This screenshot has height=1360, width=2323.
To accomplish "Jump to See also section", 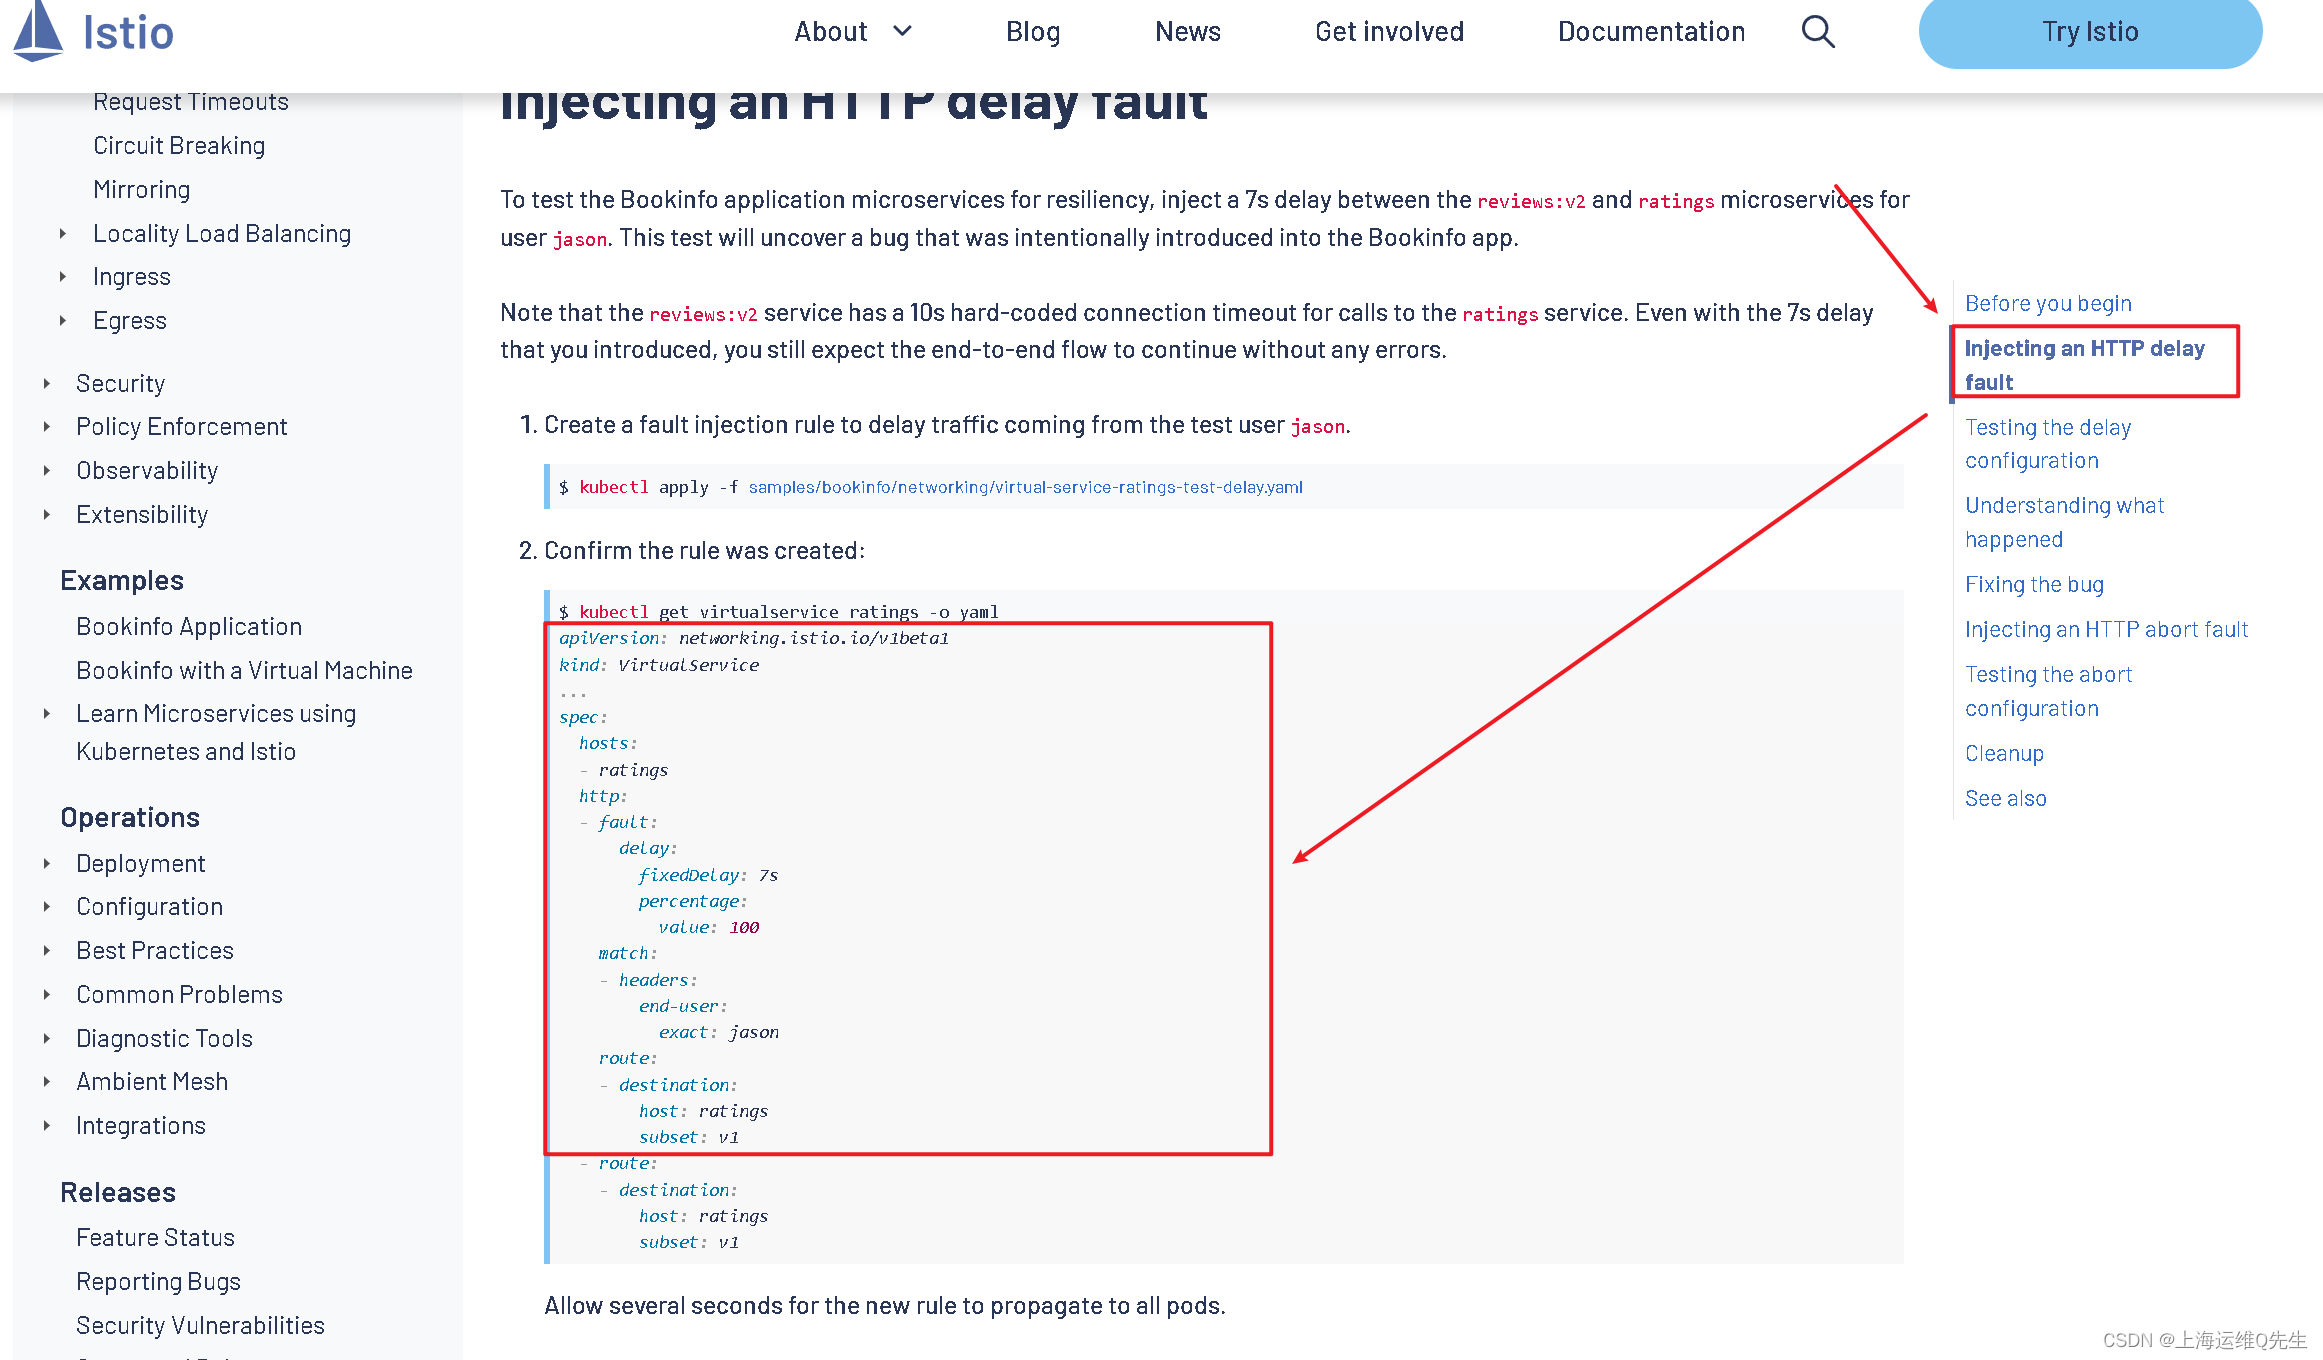I will pos(2005,798).
